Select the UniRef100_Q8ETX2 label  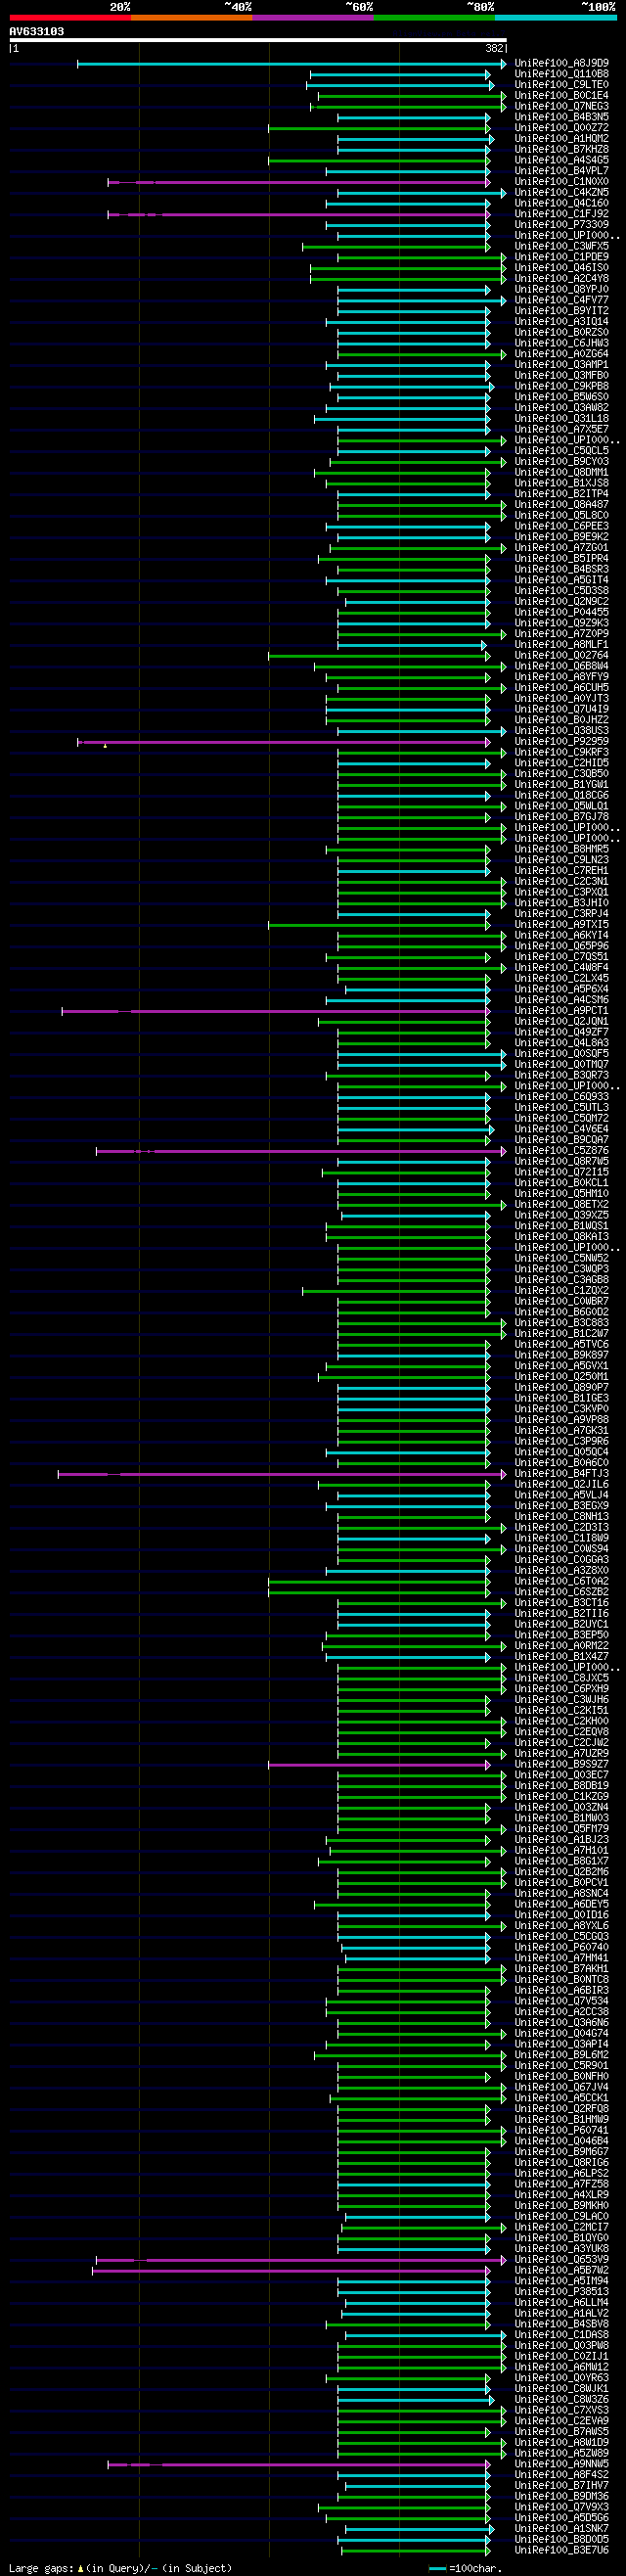[x=561, y=1205]
